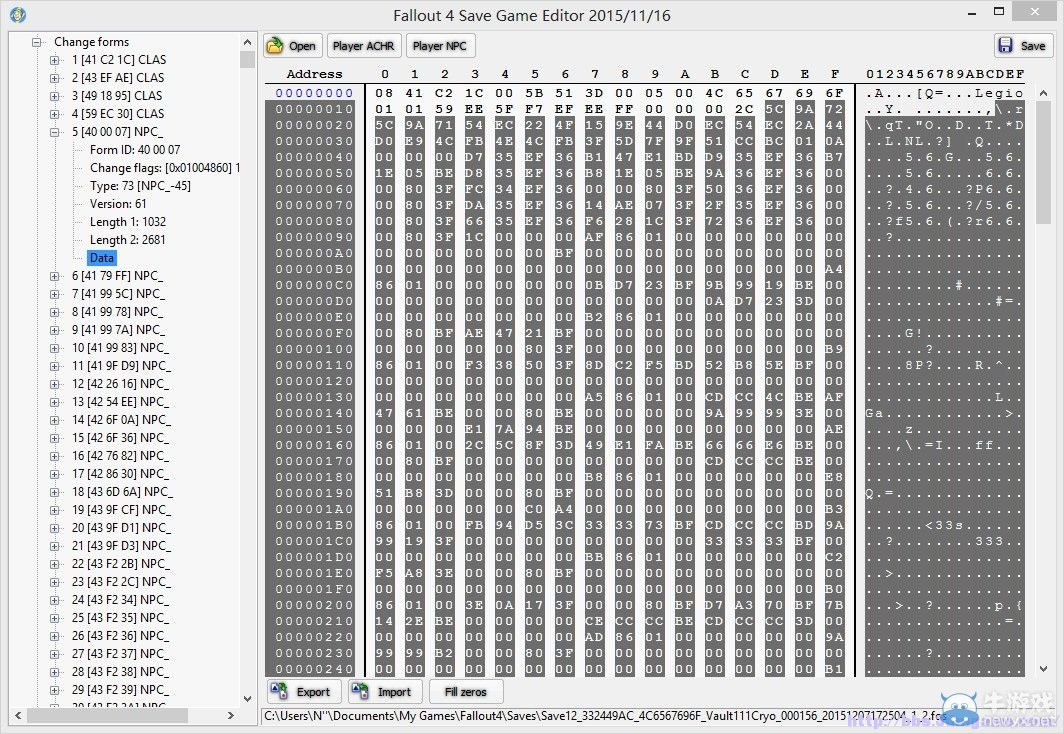Click the hex view vertical scrollbar thumb
1064x734 pixels.
(1044, 163)
